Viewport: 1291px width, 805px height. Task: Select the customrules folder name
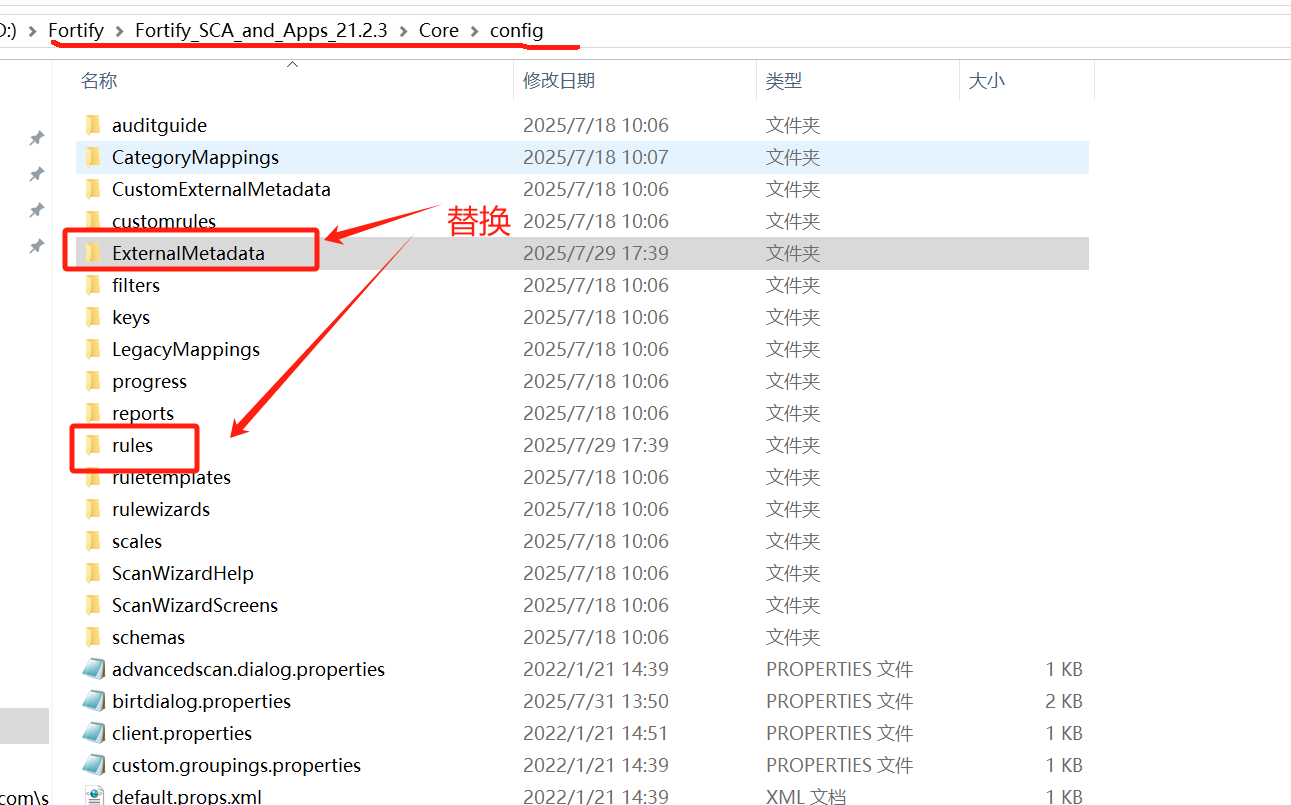(x=164, y=221)
